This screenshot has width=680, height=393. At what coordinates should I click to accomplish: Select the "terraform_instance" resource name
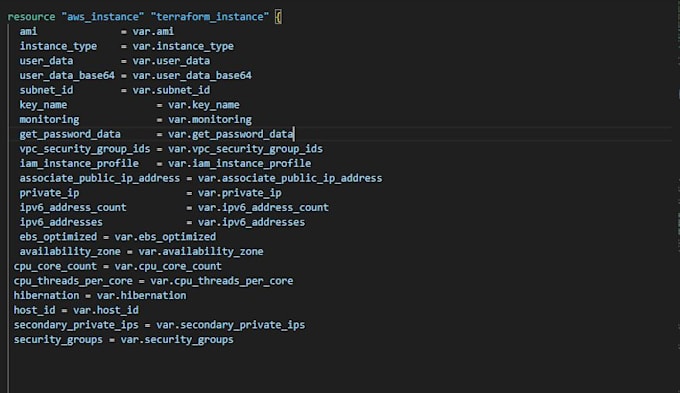point(210,17)
